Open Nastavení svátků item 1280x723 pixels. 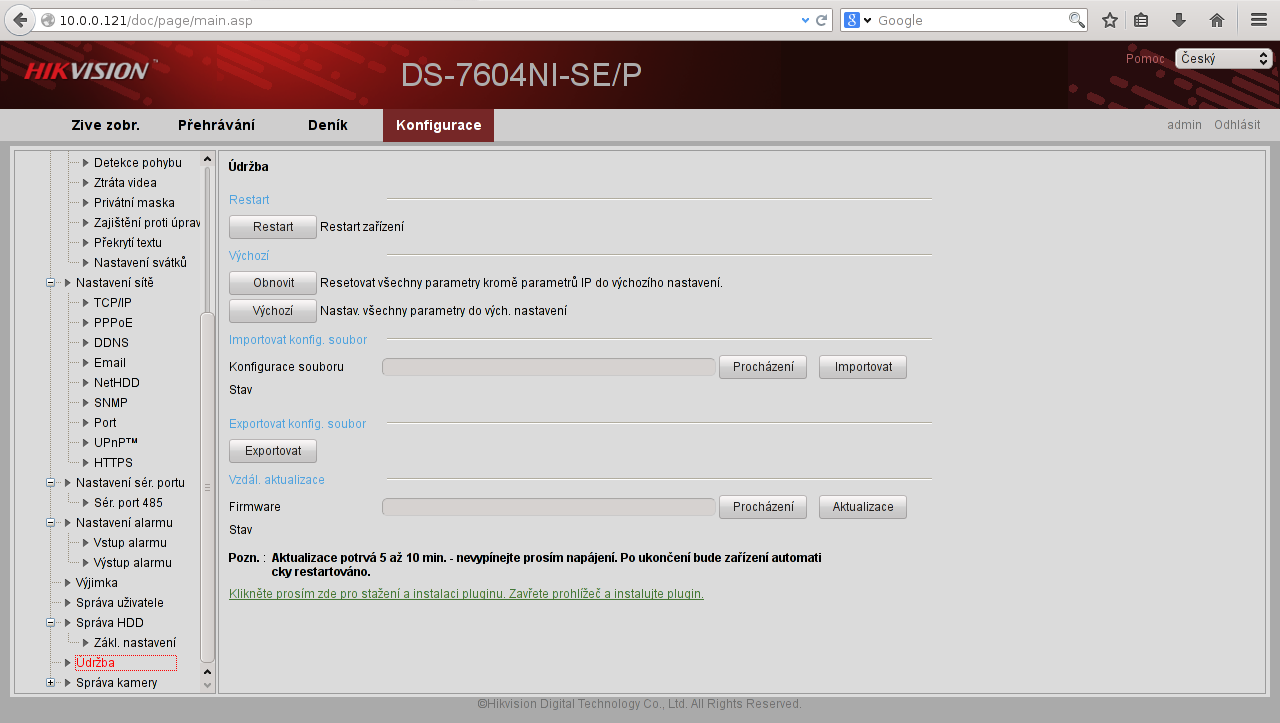click(140, 263)
